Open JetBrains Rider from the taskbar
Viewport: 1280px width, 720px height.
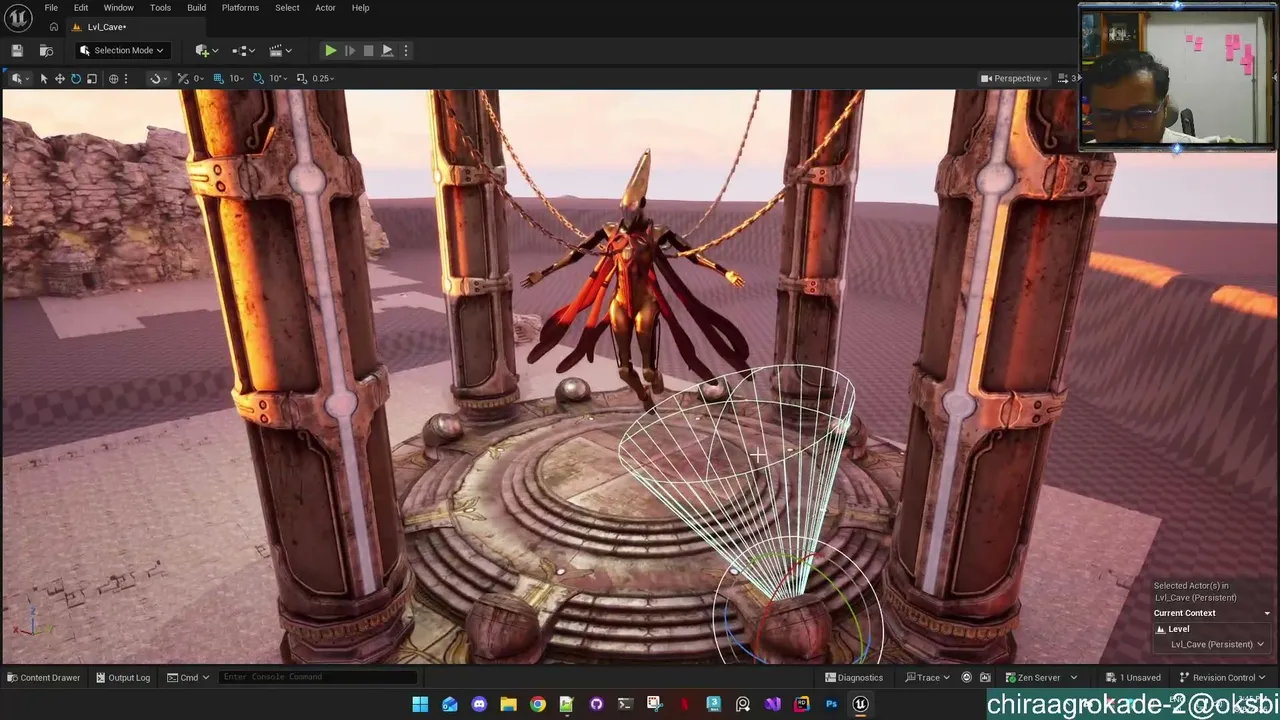coord(802,704)
